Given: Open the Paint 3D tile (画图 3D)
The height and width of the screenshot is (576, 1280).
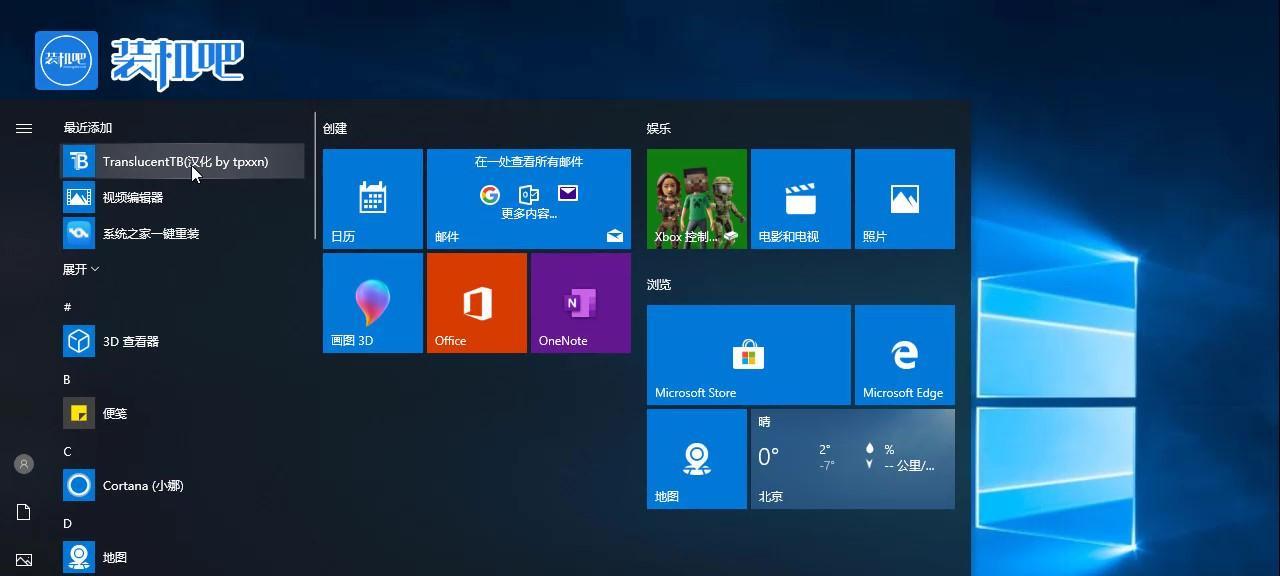Looking at the screenshot, I should coord(373,303).
